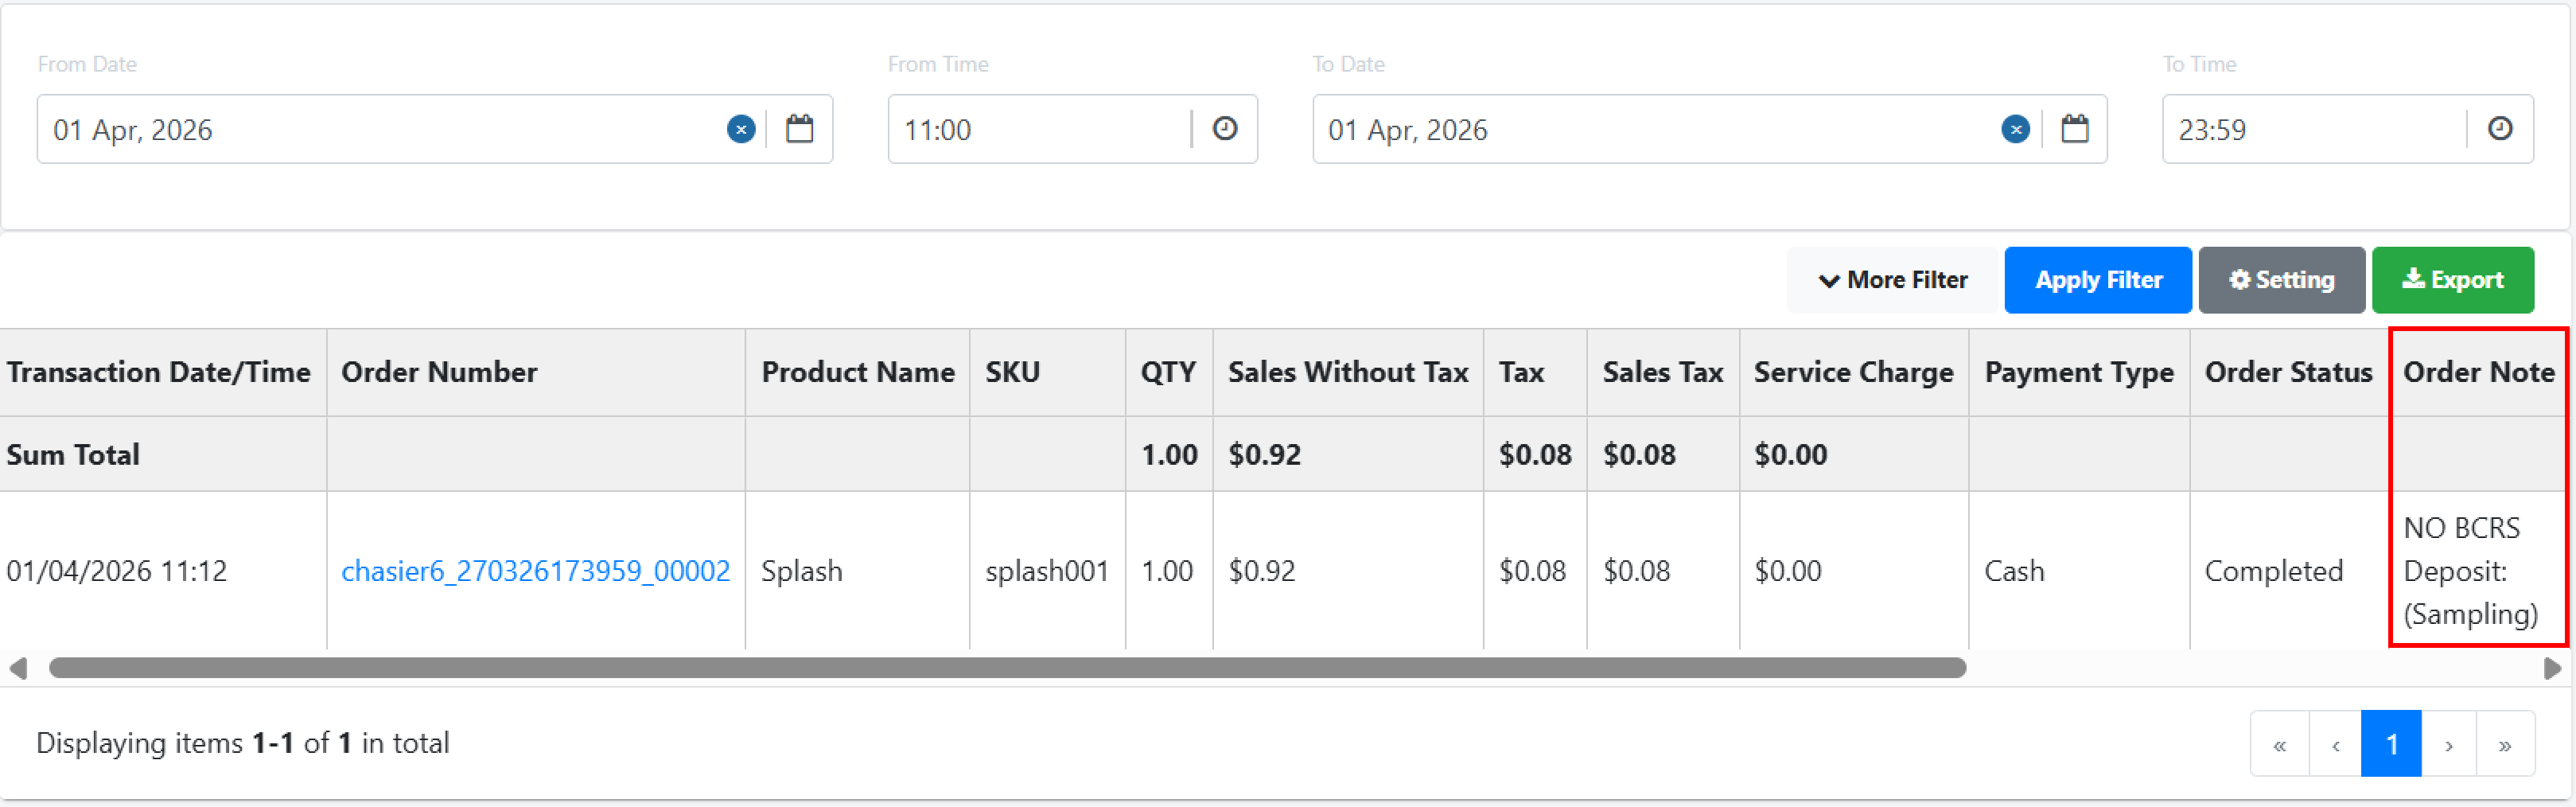Go to first page of results
2576x807 pixels.
(x=2279, y=744)
